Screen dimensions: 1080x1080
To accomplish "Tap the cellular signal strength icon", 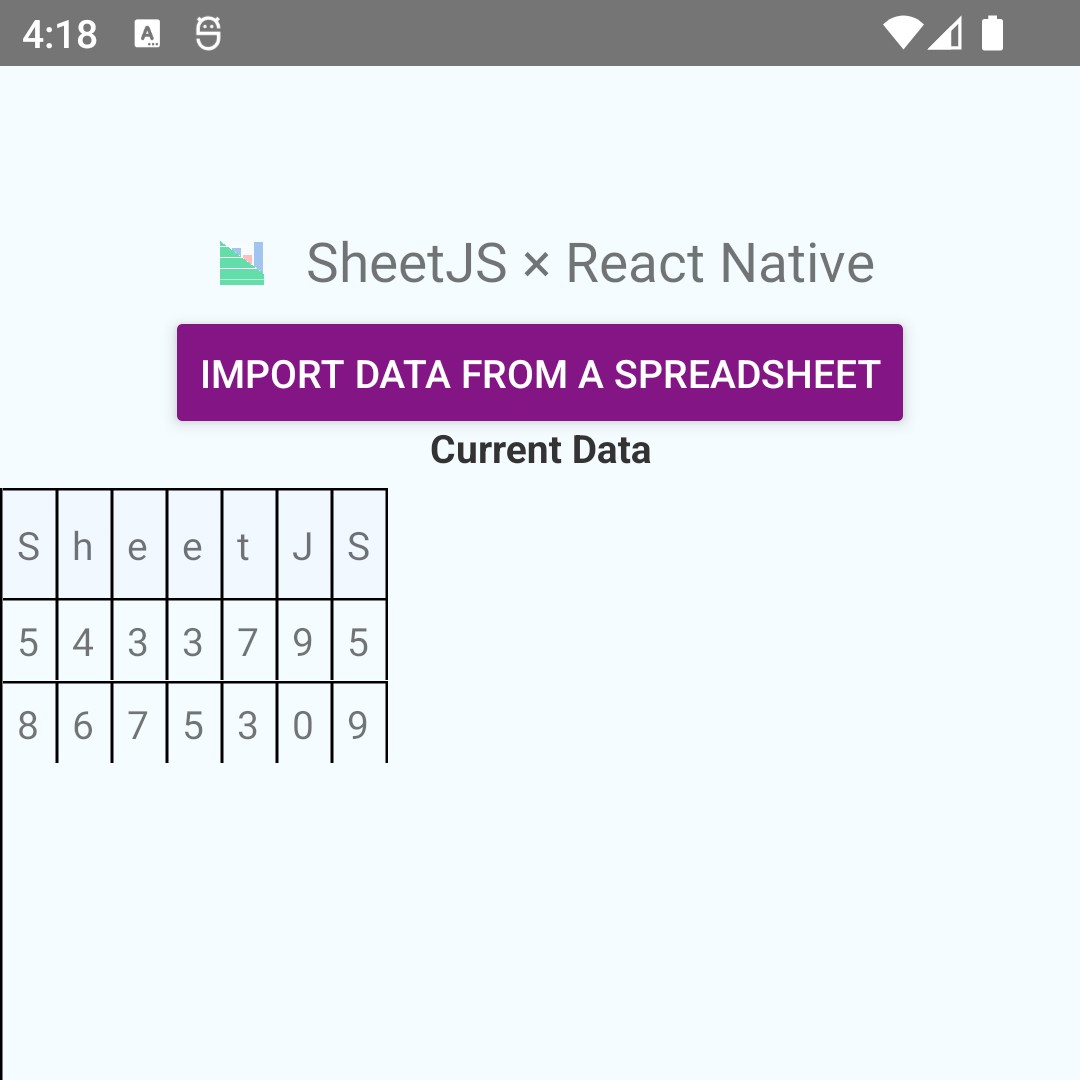I will tap(947, 33).
